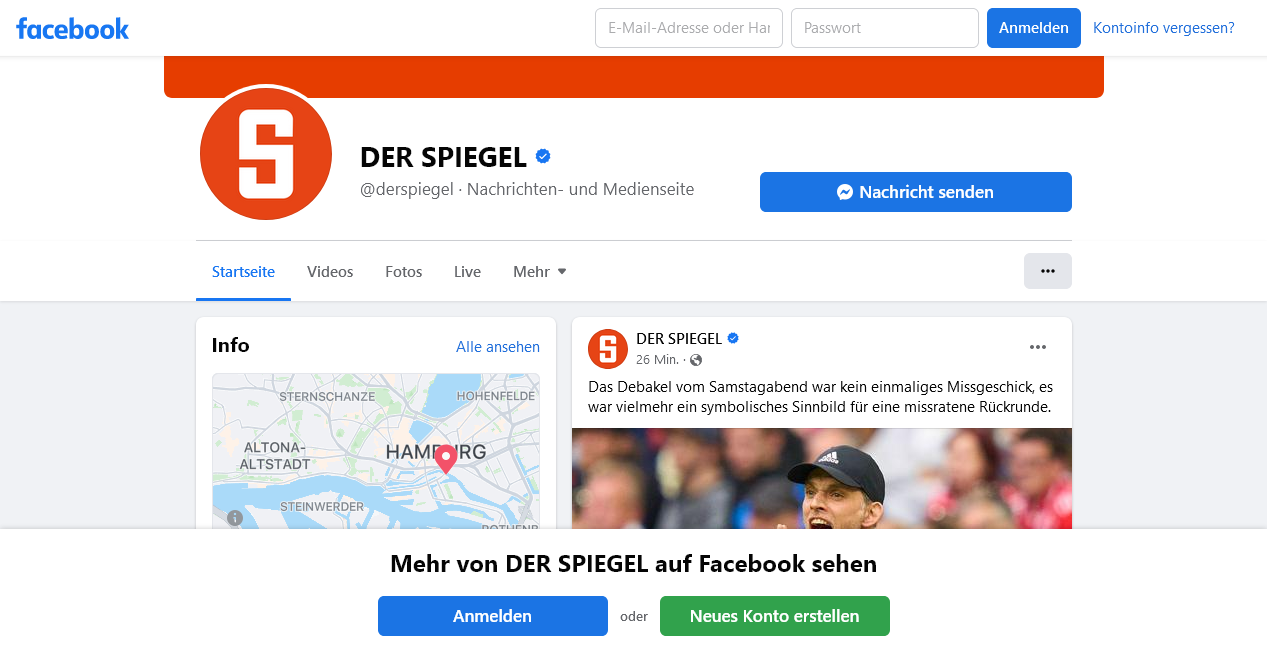Click Neues Konto erstellen button

(775, 616)
